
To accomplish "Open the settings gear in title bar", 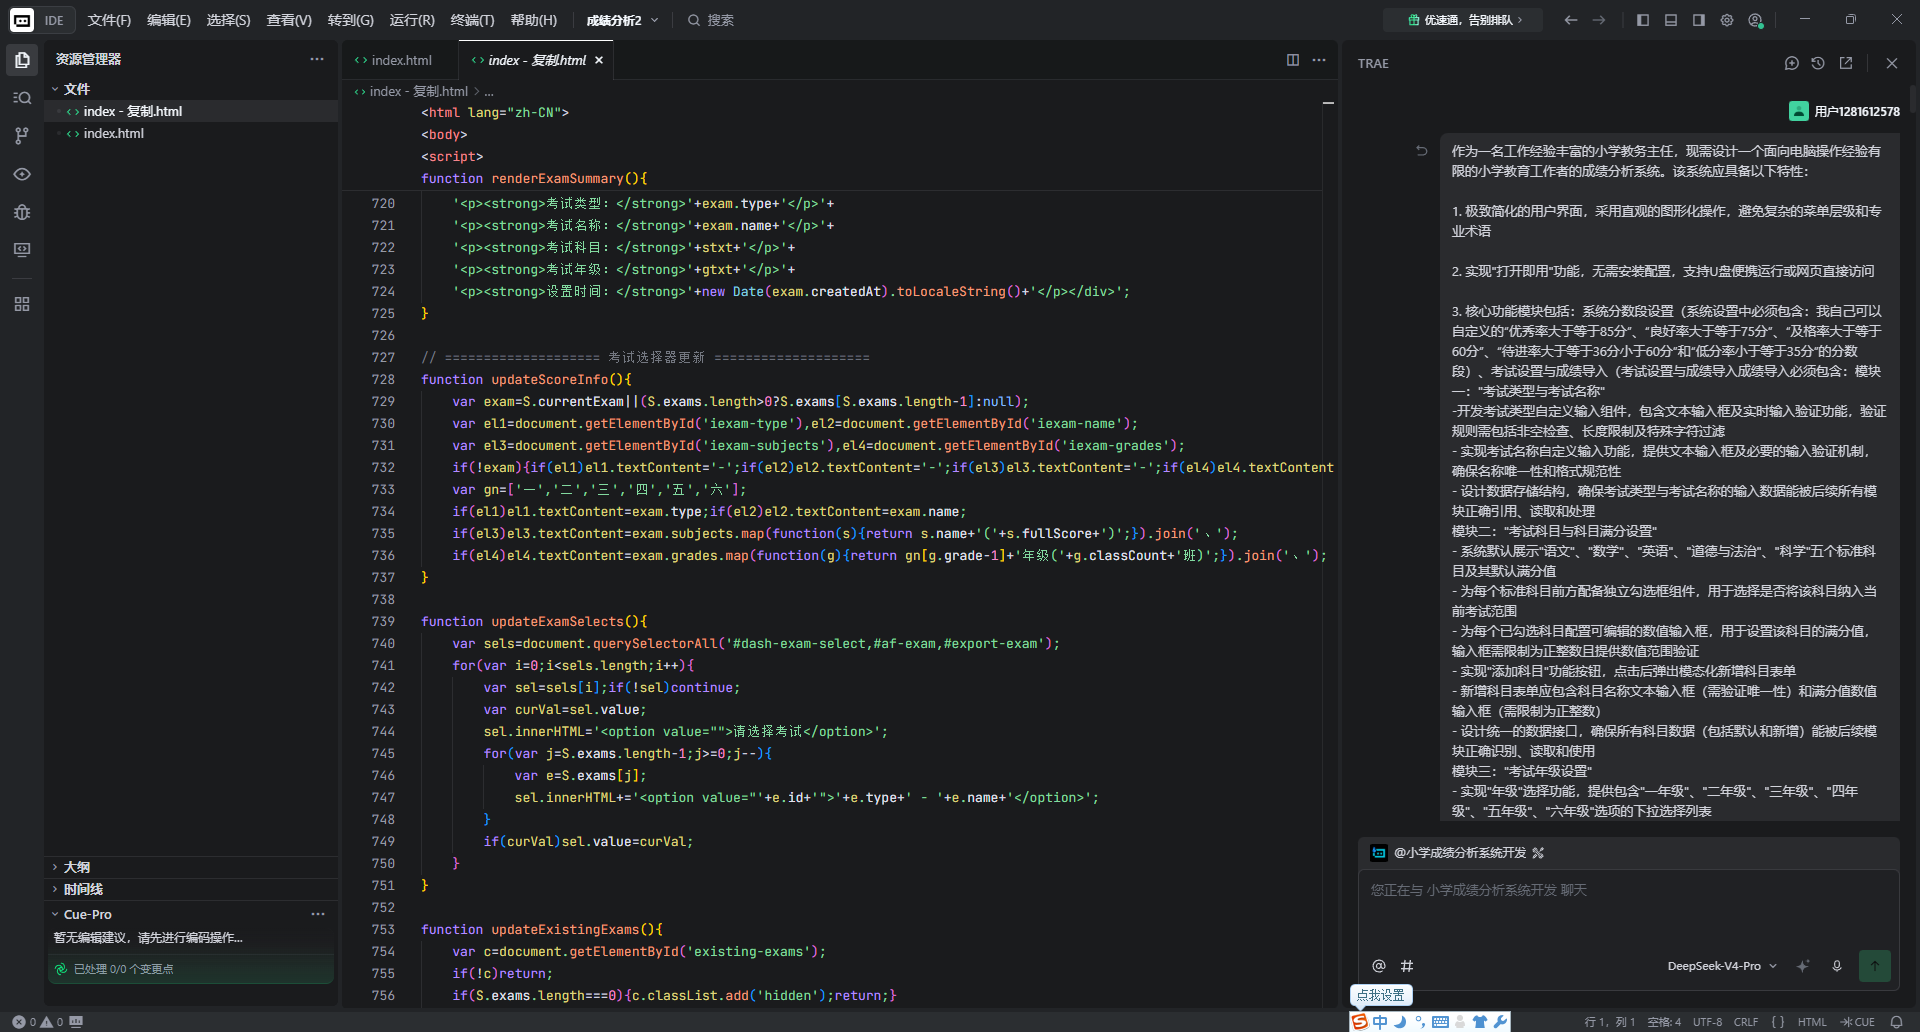I will click(1727, 20).
